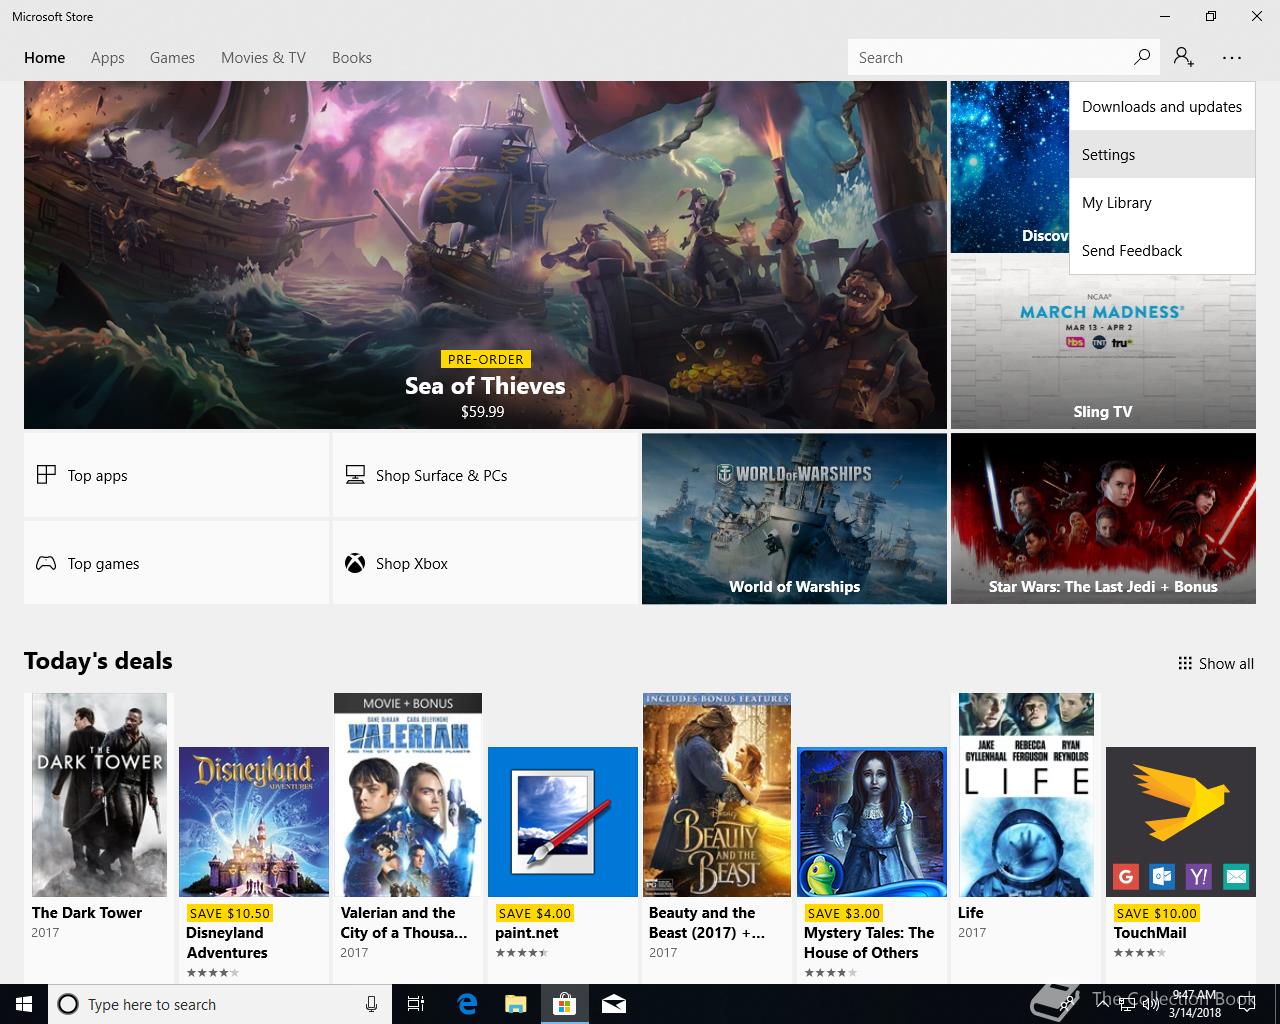Click the Shop Xbox logo icon
1280x1024 pixels.
355,563
